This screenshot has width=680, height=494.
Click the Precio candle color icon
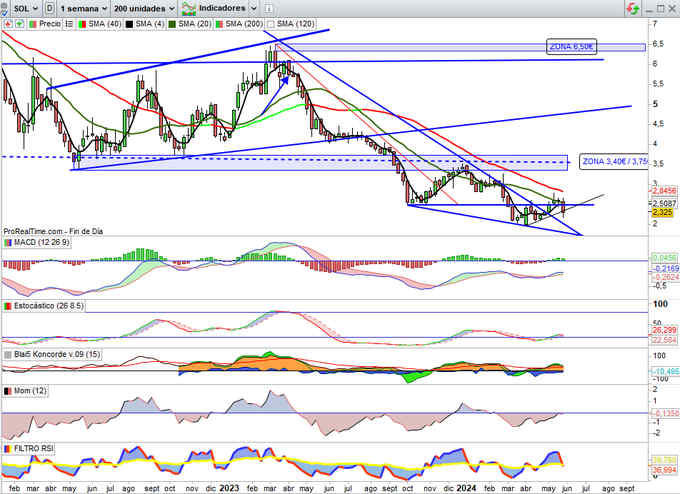33,24
